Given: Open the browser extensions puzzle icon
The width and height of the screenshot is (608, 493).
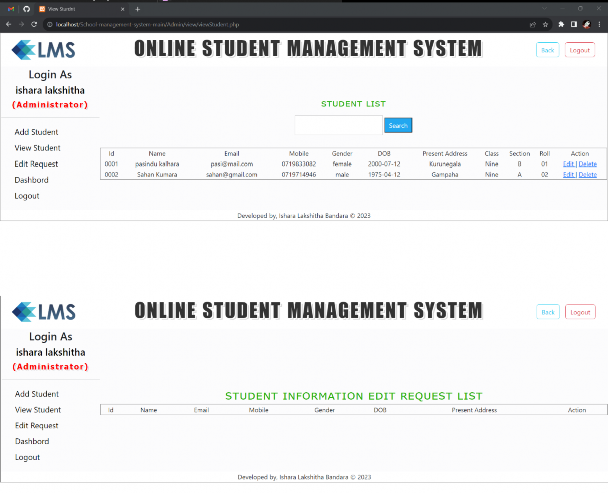Looking at the screenshot, I should [x=561, y=23].
